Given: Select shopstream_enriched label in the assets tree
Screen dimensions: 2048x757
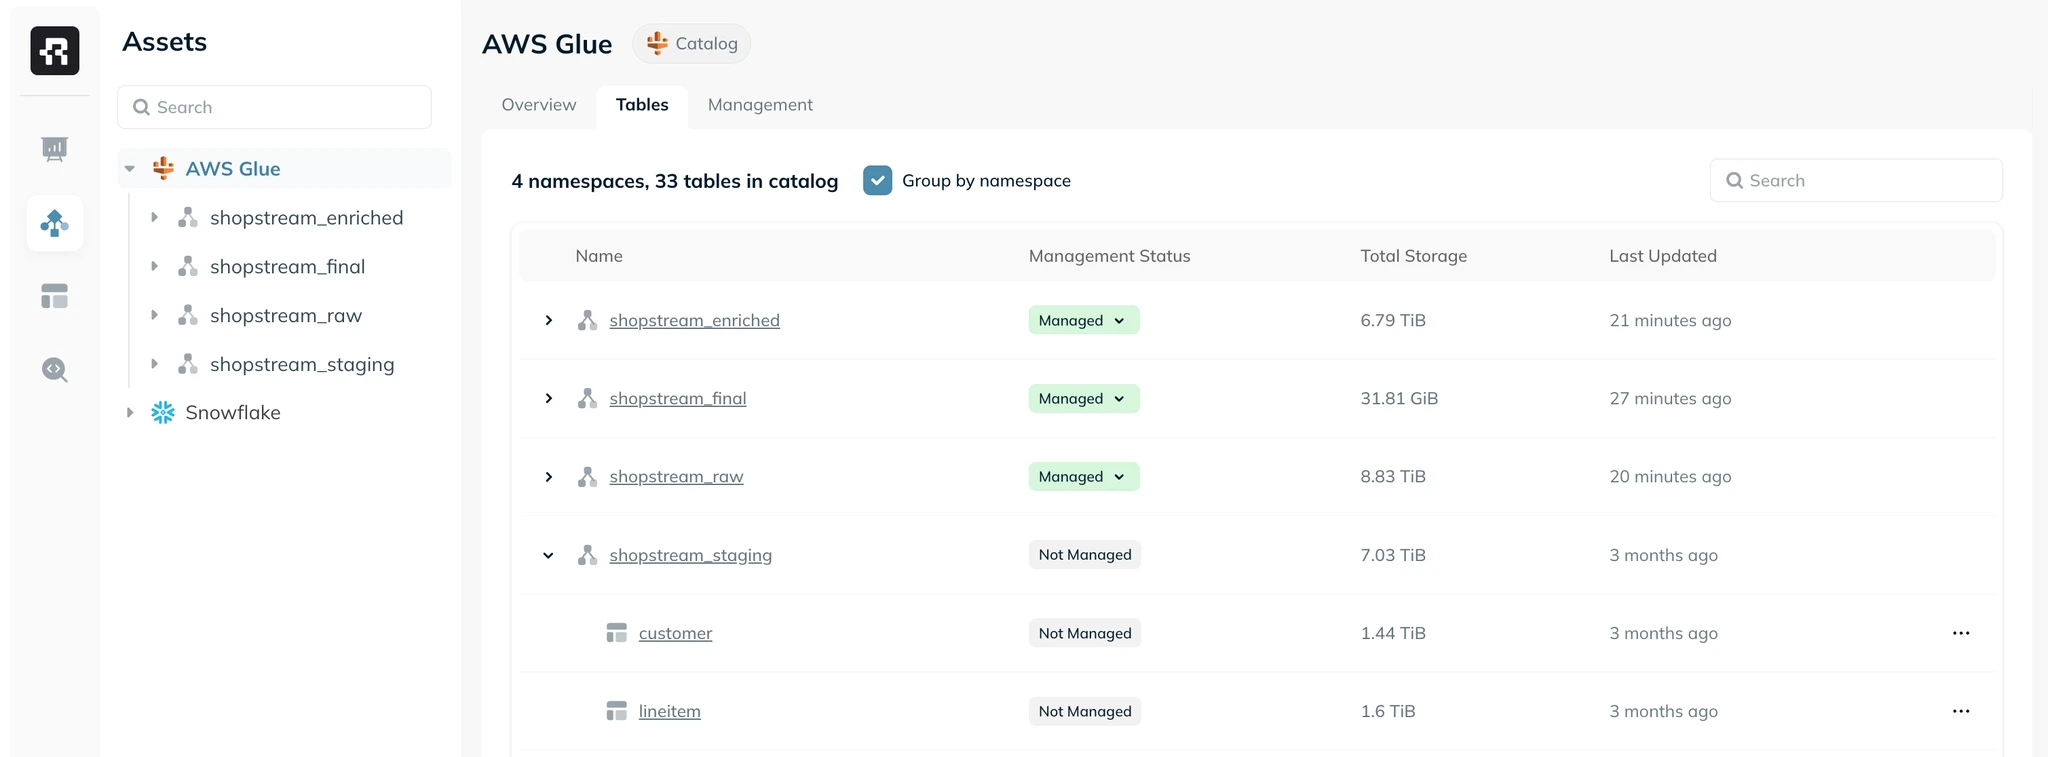Looking at the screenshot, I should (x=307, y=217).
